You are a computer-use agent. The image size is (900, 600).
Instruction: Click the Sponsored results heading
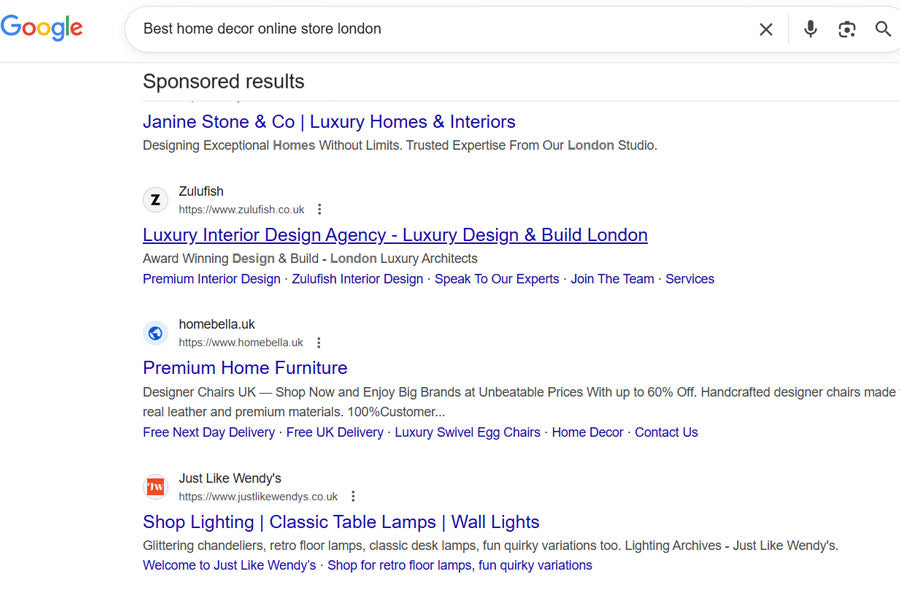click(224, 82)
